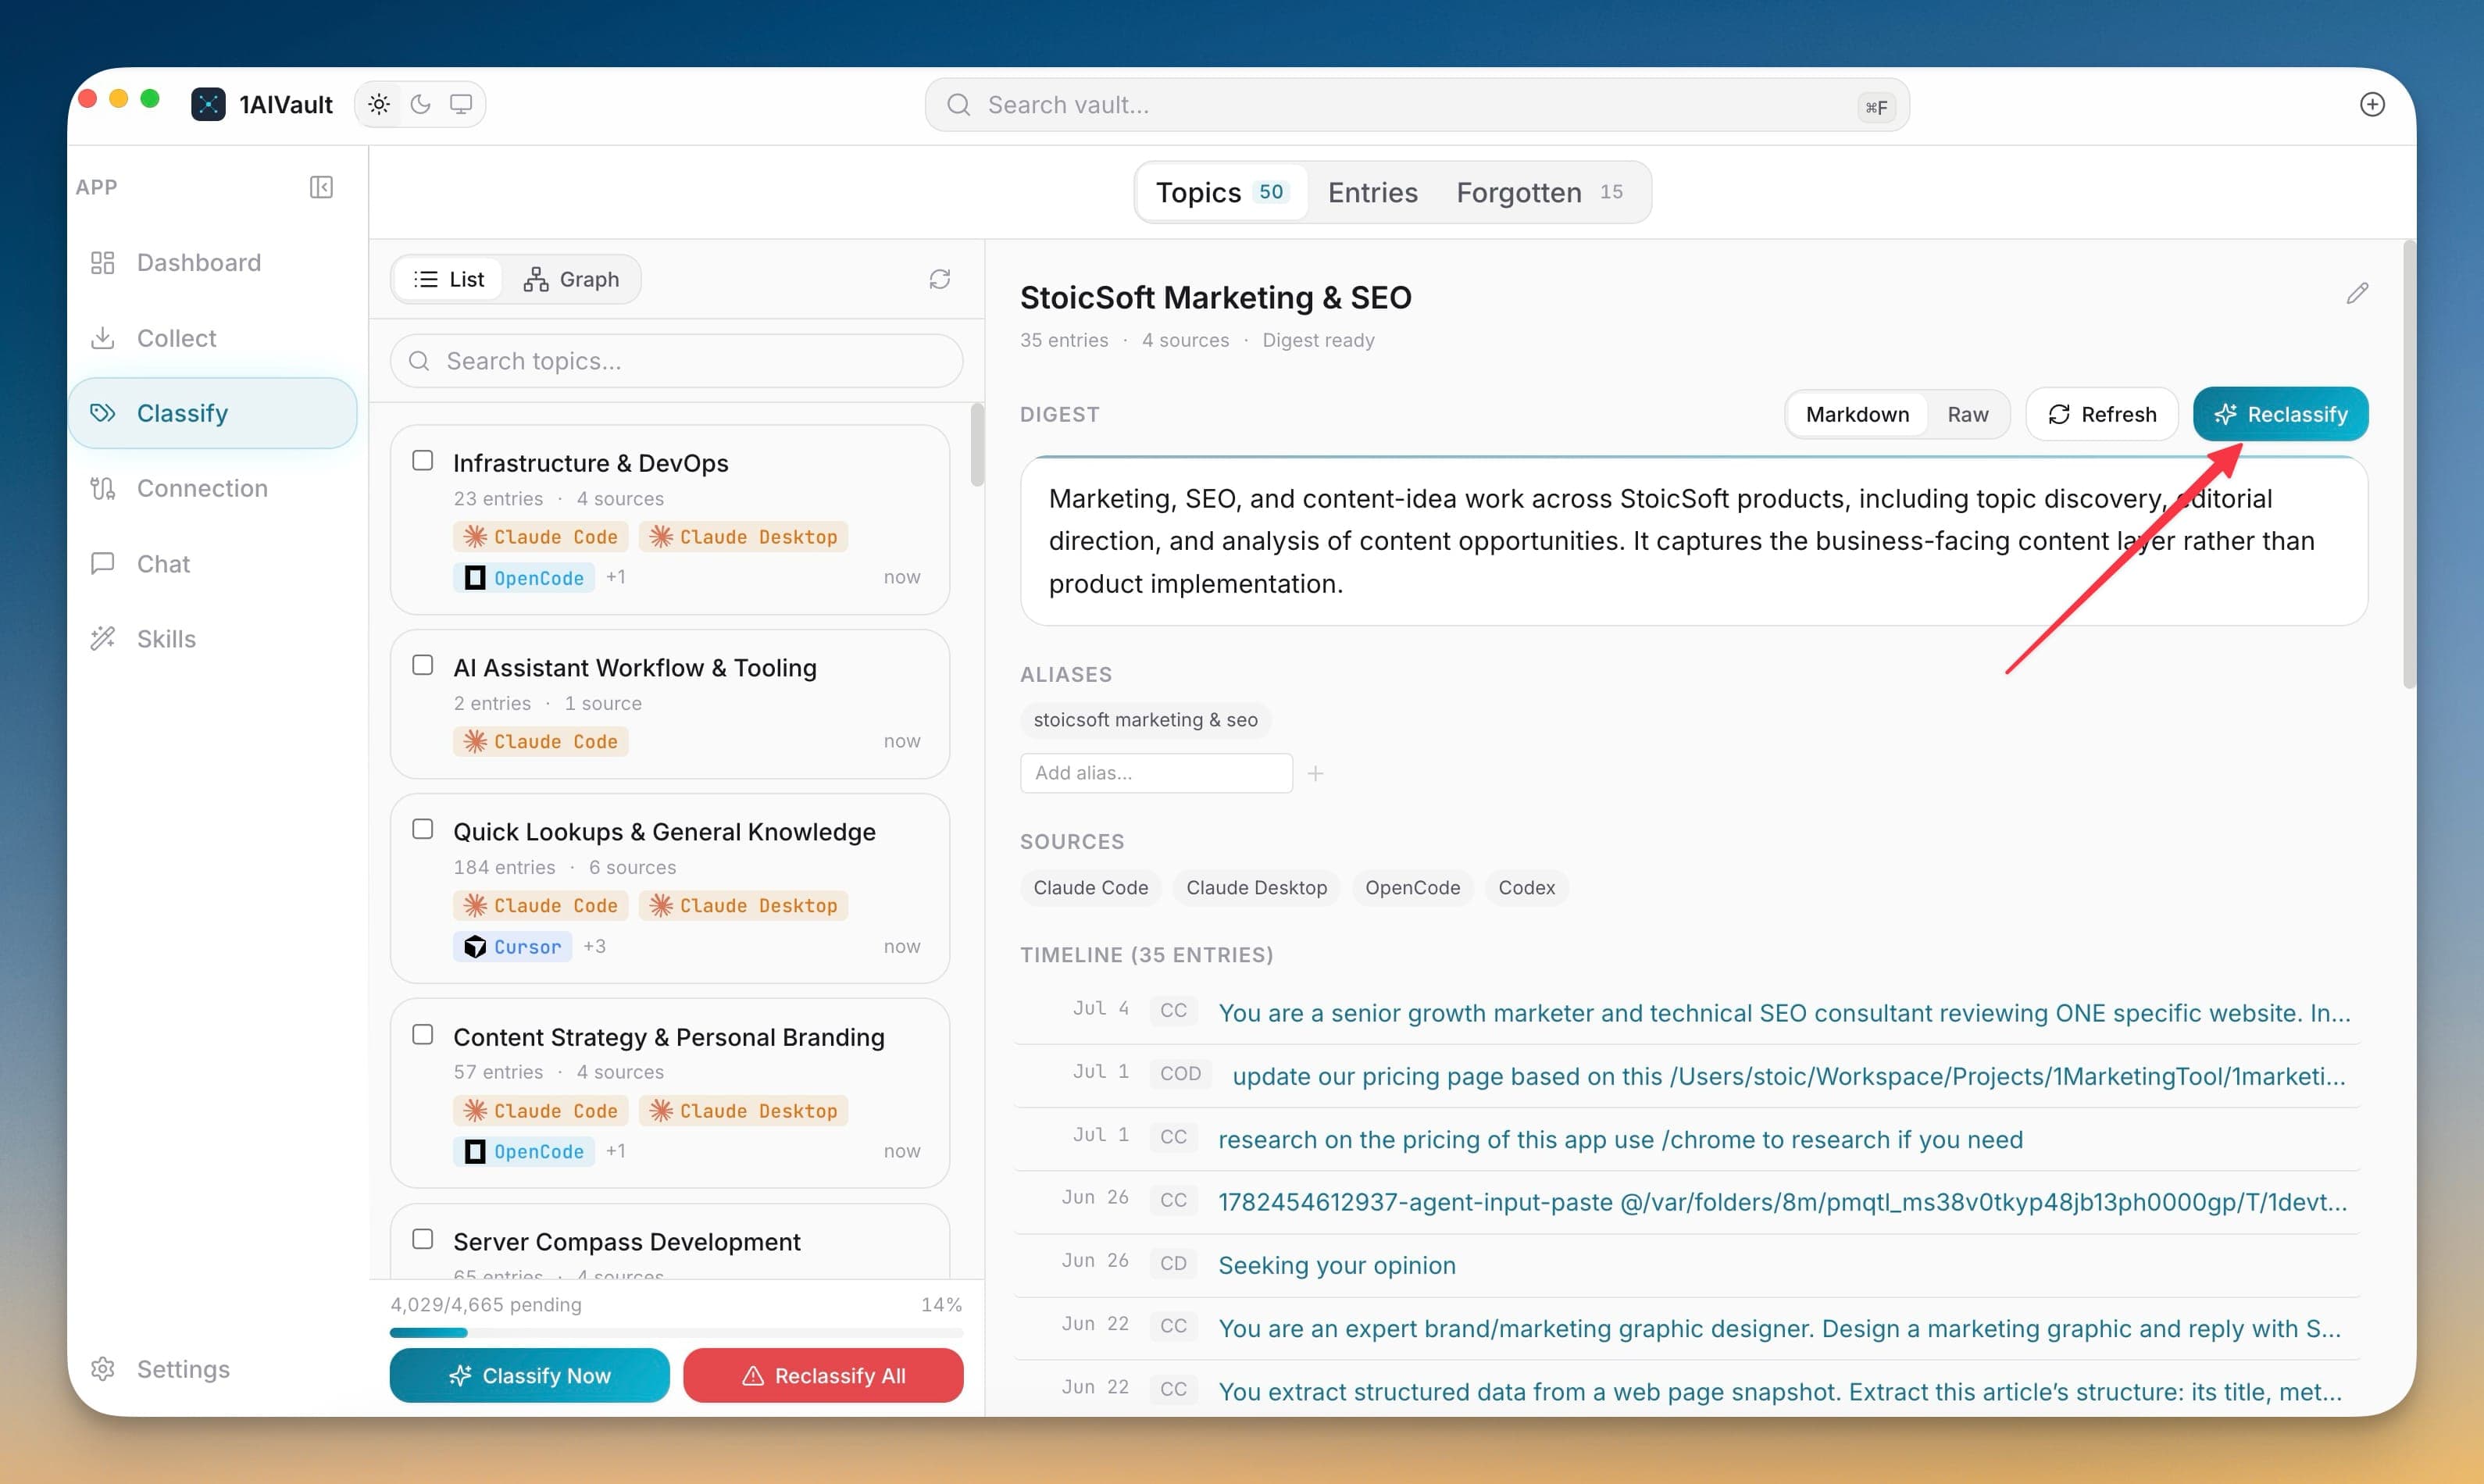This screenshot has height=1484, width=2484.
Task: Click the topics list scrollbar
Action: tap(977, 445)
